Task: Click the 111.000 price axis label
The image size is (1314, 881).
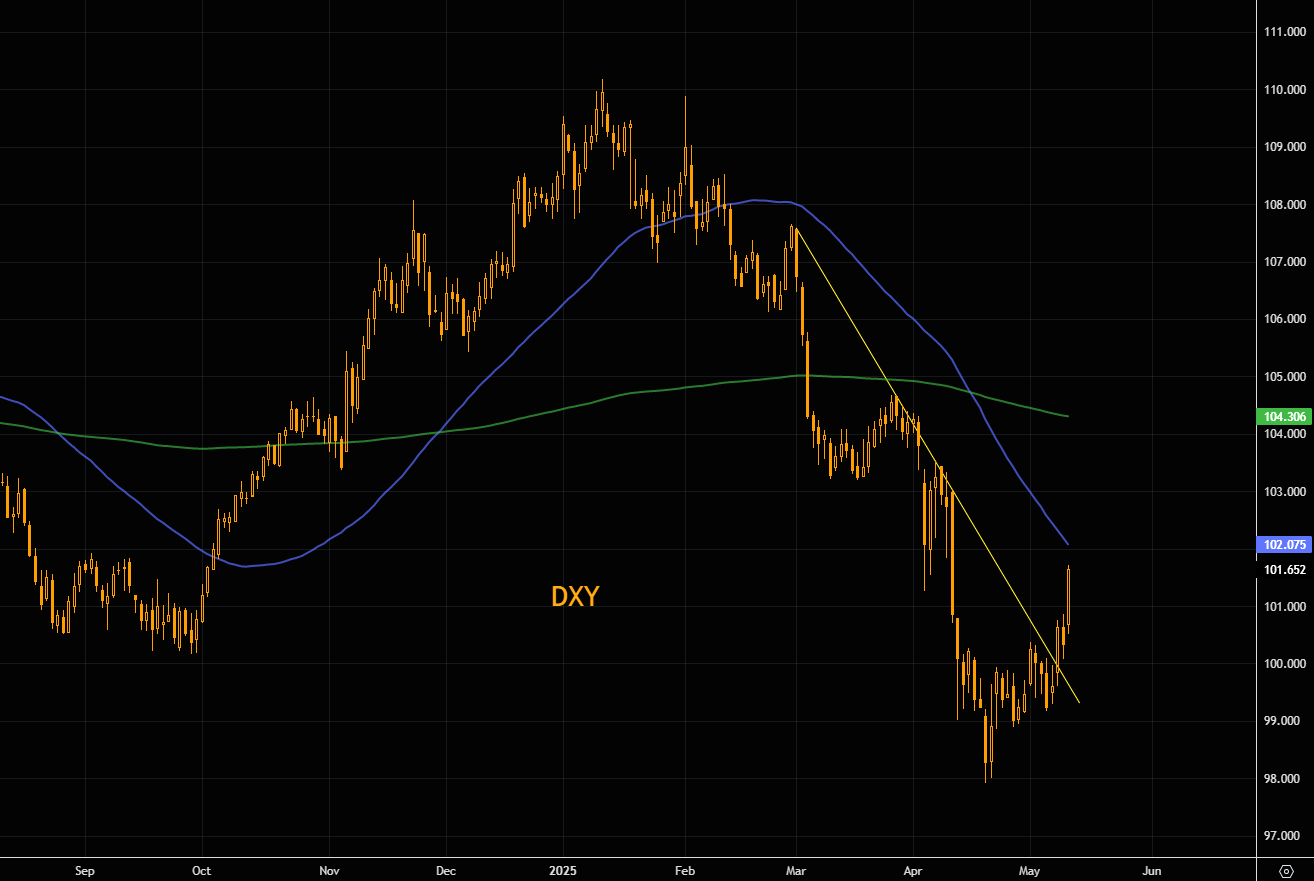Action: tap(1284, 32)
